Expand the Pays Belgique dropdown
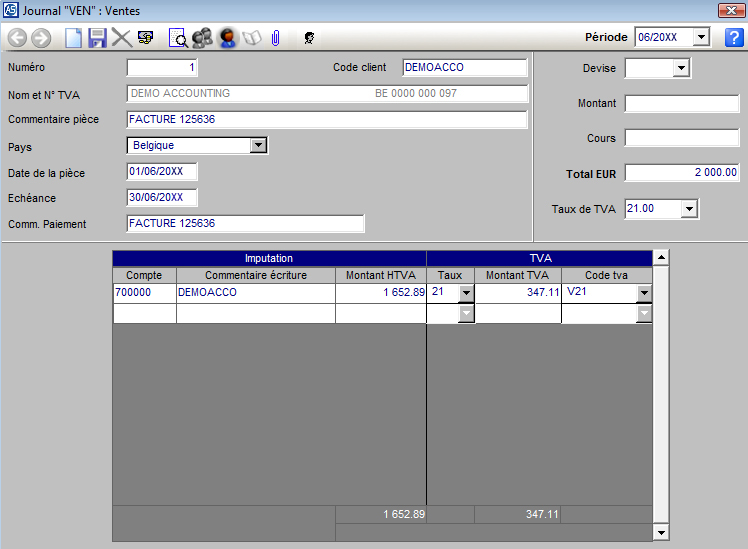The height and width of the screenshot is (549, 748). pyautogui.click(x=258, y=145)
